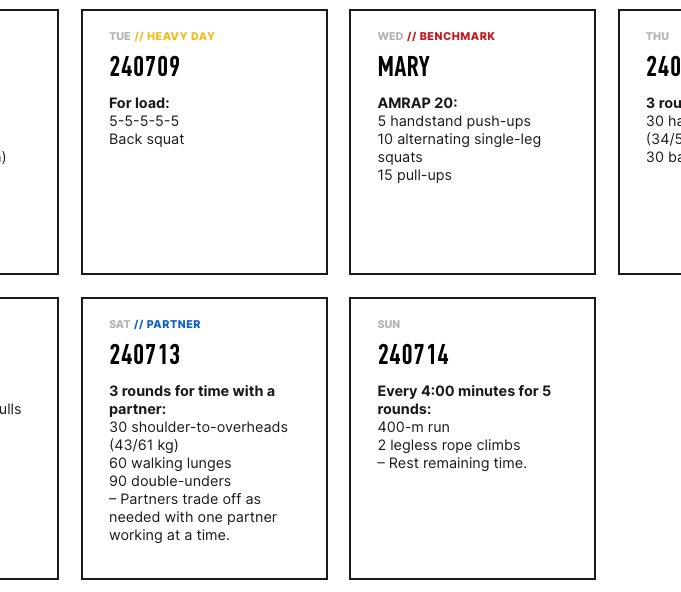Click the 'AMRAP 20:' heading
The height and width of the screenshot is (592, 681).
pos(417,103)
